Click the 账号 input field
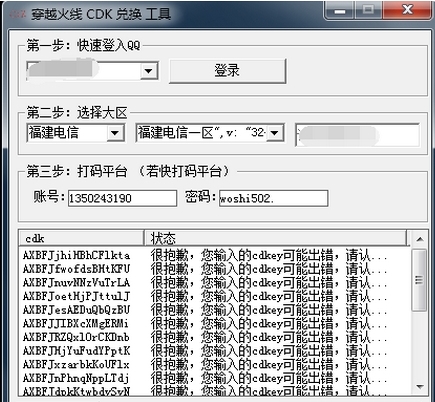The width and height of the screenshot is (435, 402). (122, 198)
